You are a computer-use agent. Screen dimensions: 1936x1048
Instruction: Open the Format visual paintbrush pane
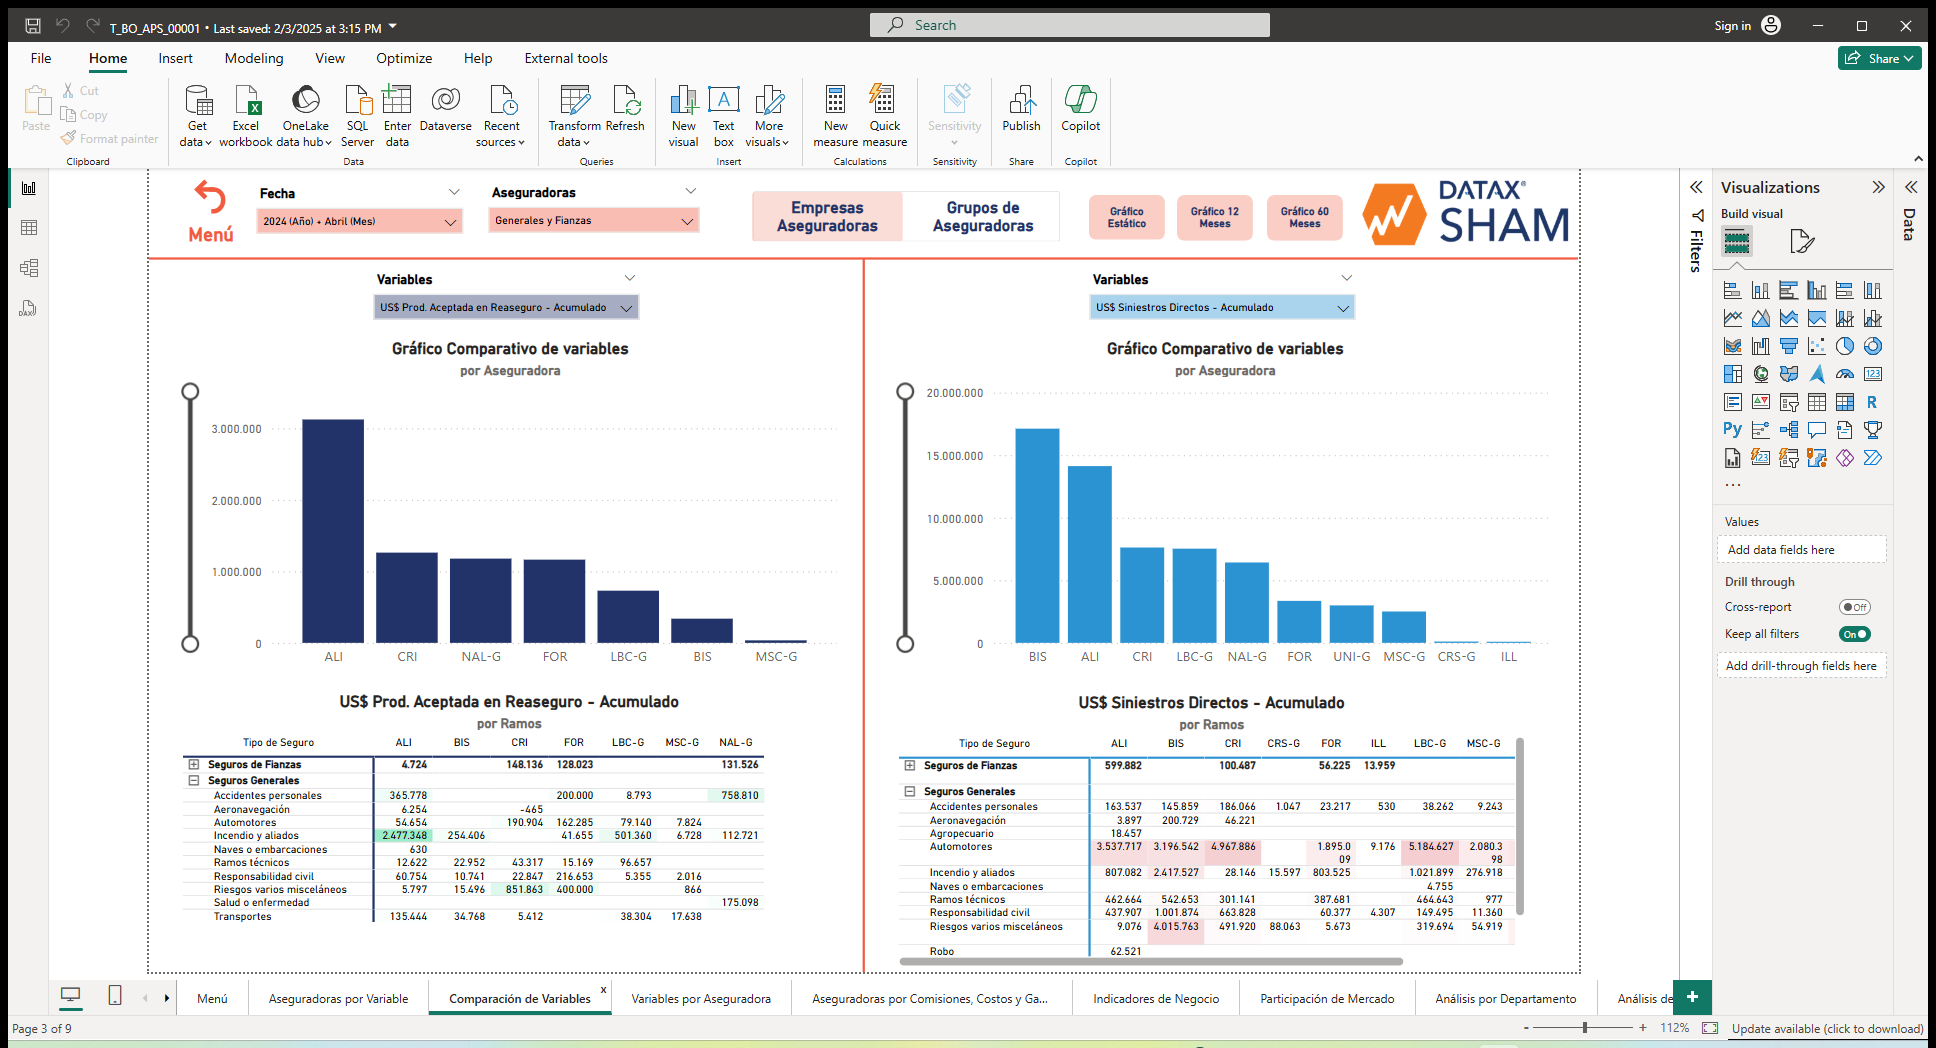point(1801,241)
